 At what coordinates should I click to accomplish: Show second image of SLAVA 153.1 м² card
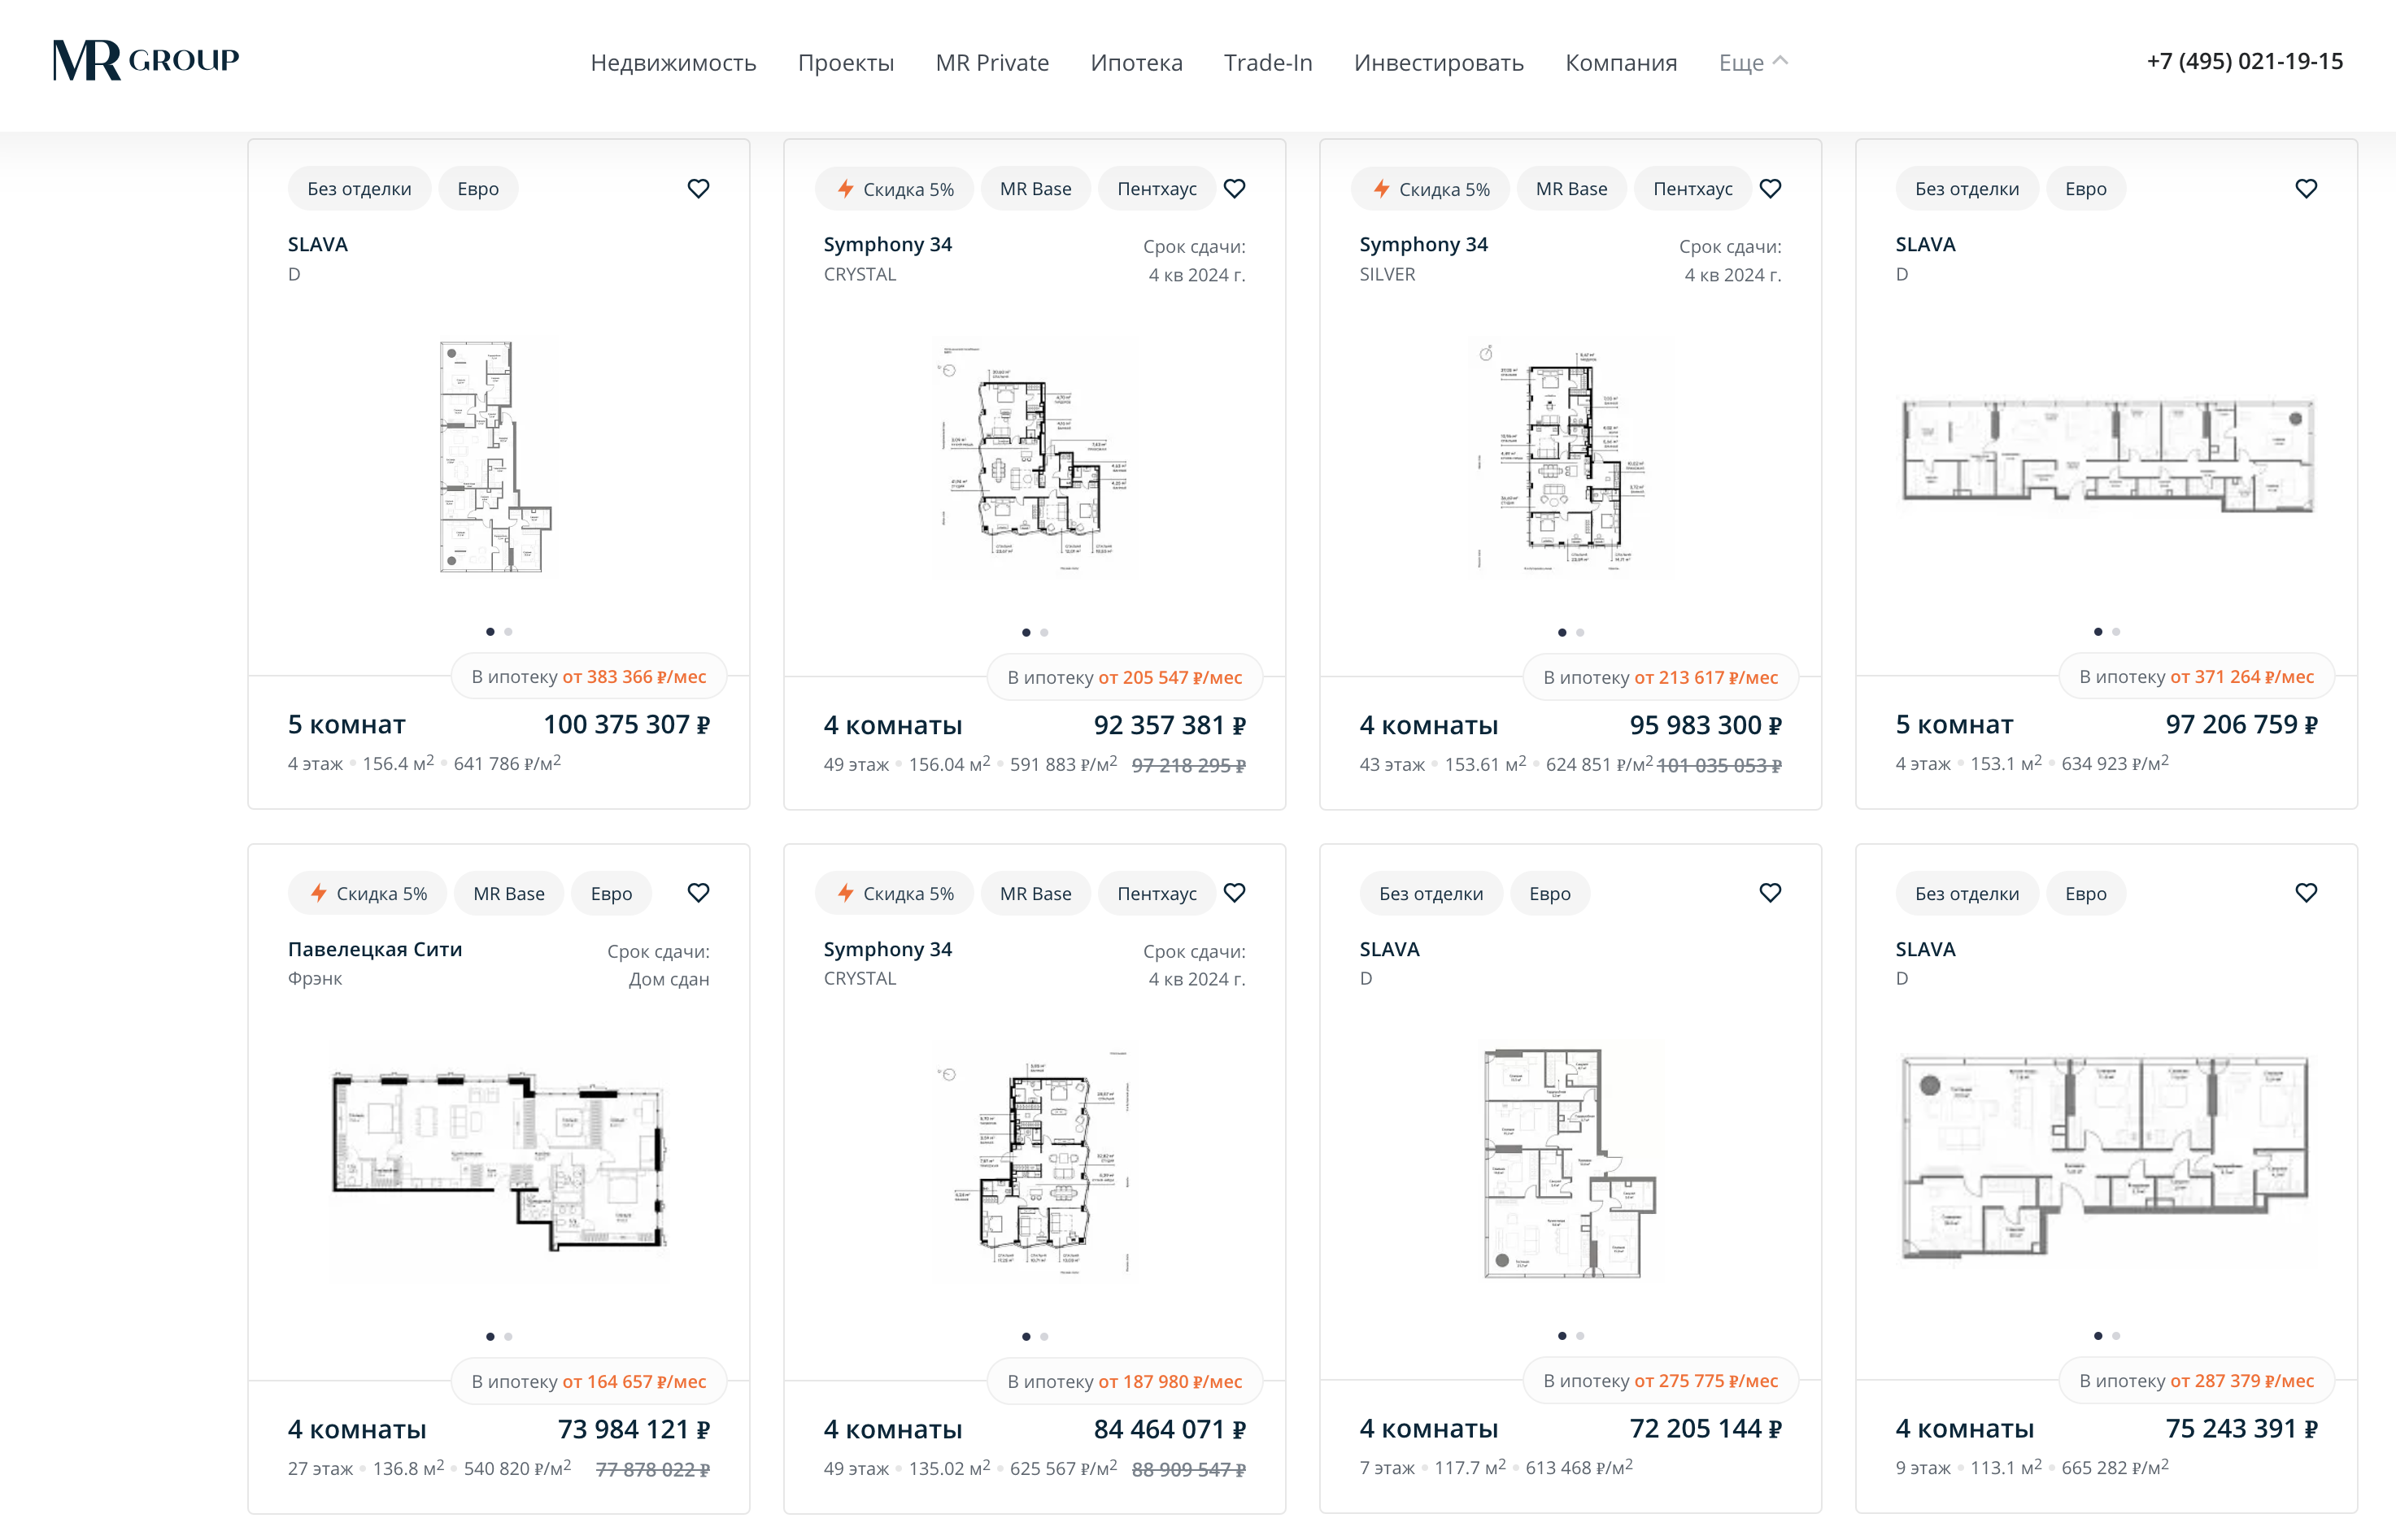point(2117,631)
